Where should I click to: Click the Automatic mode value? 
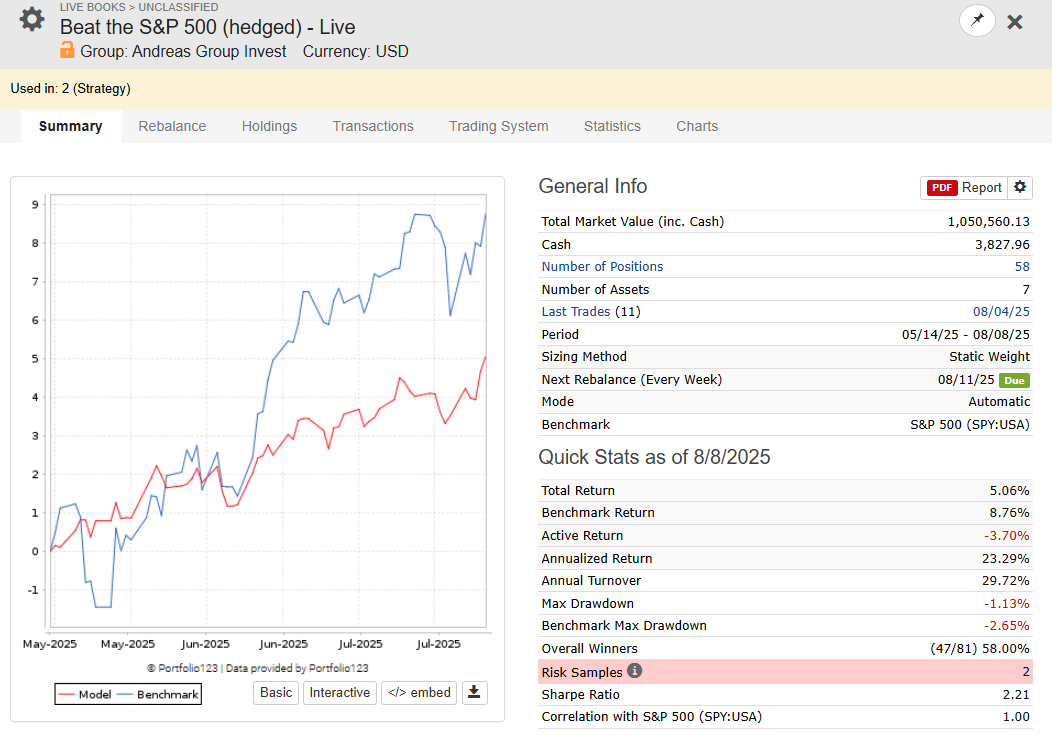pyautogui.click(x=999, y=402)
